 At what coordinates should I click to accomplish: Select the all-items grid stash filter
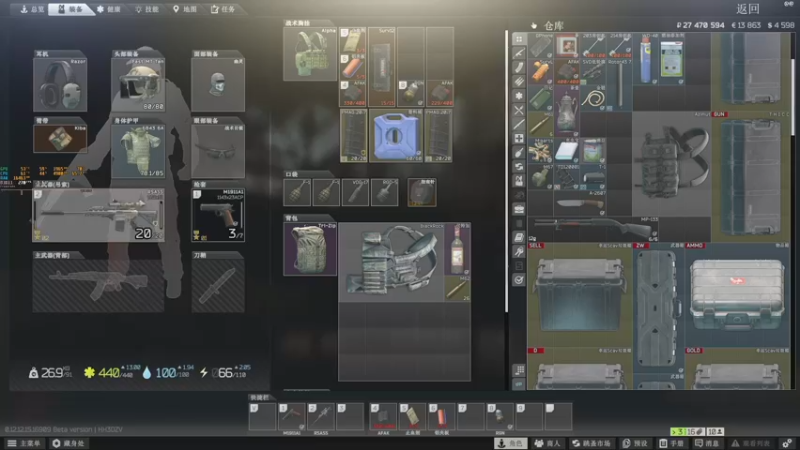519,39
